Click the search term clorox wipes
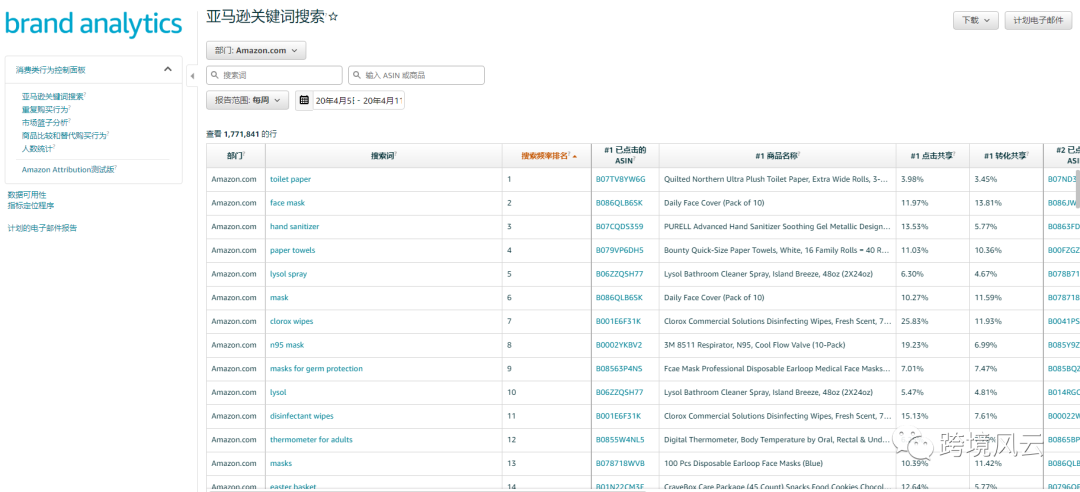 point(291,321)
